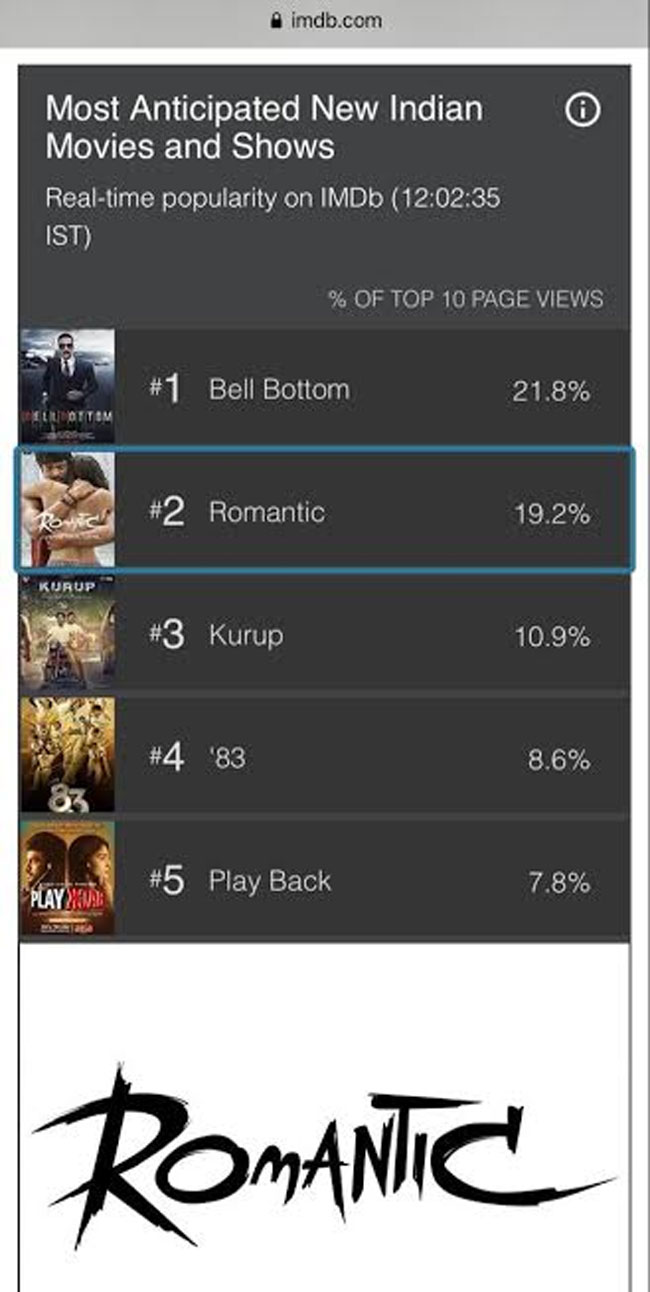Open the Play Back title link
This screenshot has height=1292, width=650.
(269, 881)
